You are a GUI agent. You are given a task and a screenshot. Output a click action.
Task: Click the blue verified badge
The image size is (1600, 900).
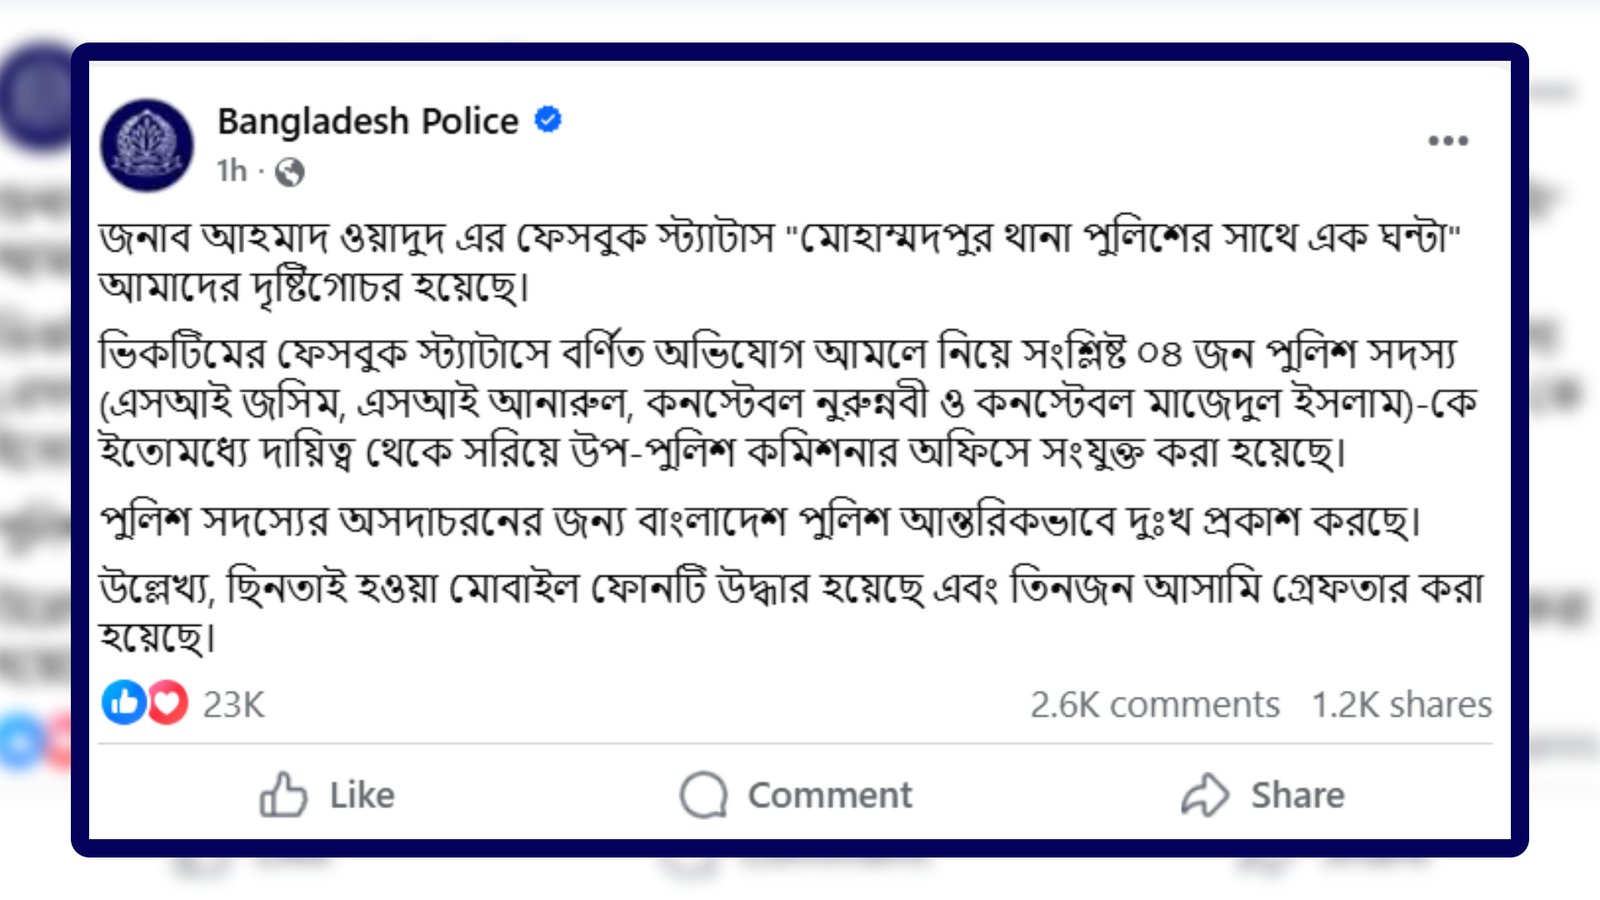[x=548, y=120]
